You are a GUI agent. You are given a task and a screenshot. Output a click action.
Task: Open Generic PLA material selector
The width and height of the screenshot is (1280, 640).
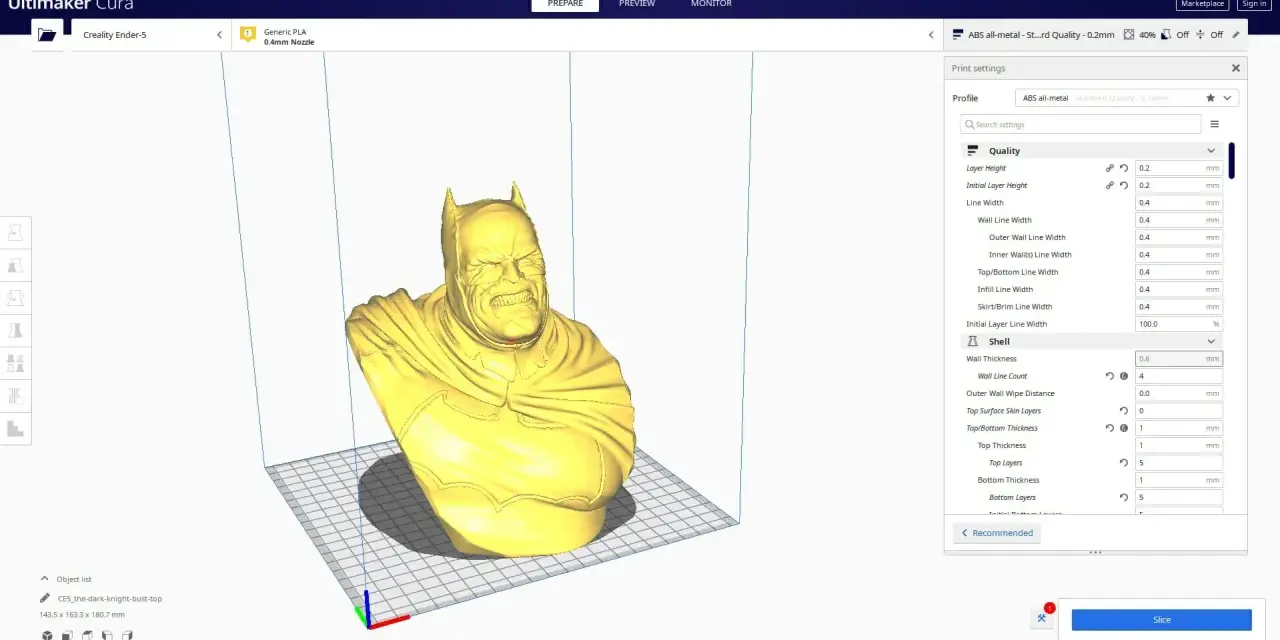click(587, 35)
